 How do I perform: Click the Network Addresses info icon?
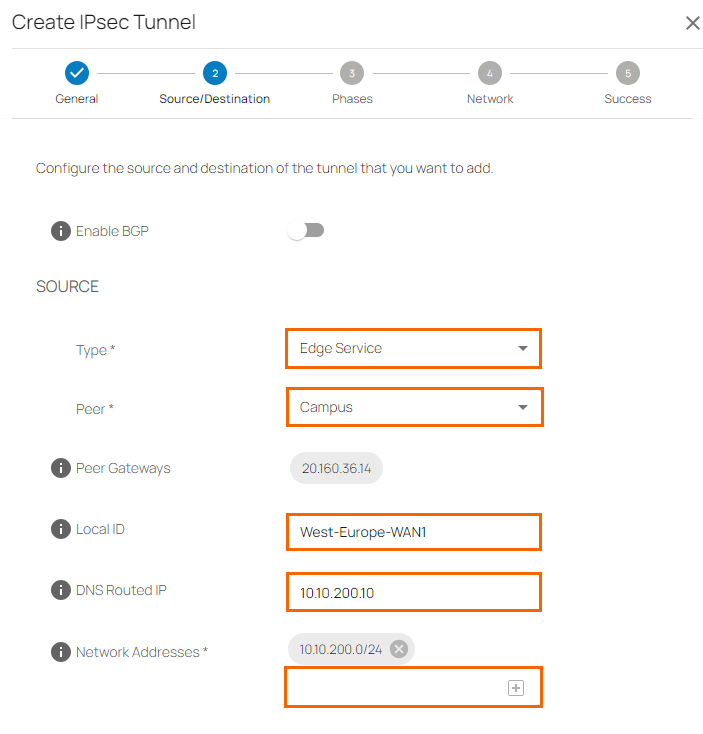click(x=61, y=652)
